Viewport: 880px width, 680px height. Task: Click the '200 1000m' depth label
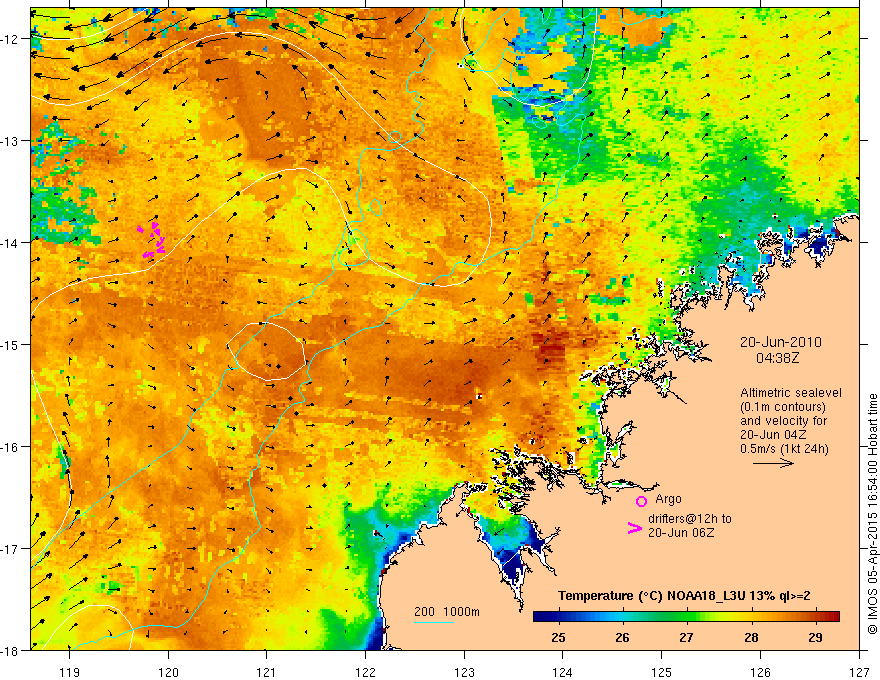[447, 612]
